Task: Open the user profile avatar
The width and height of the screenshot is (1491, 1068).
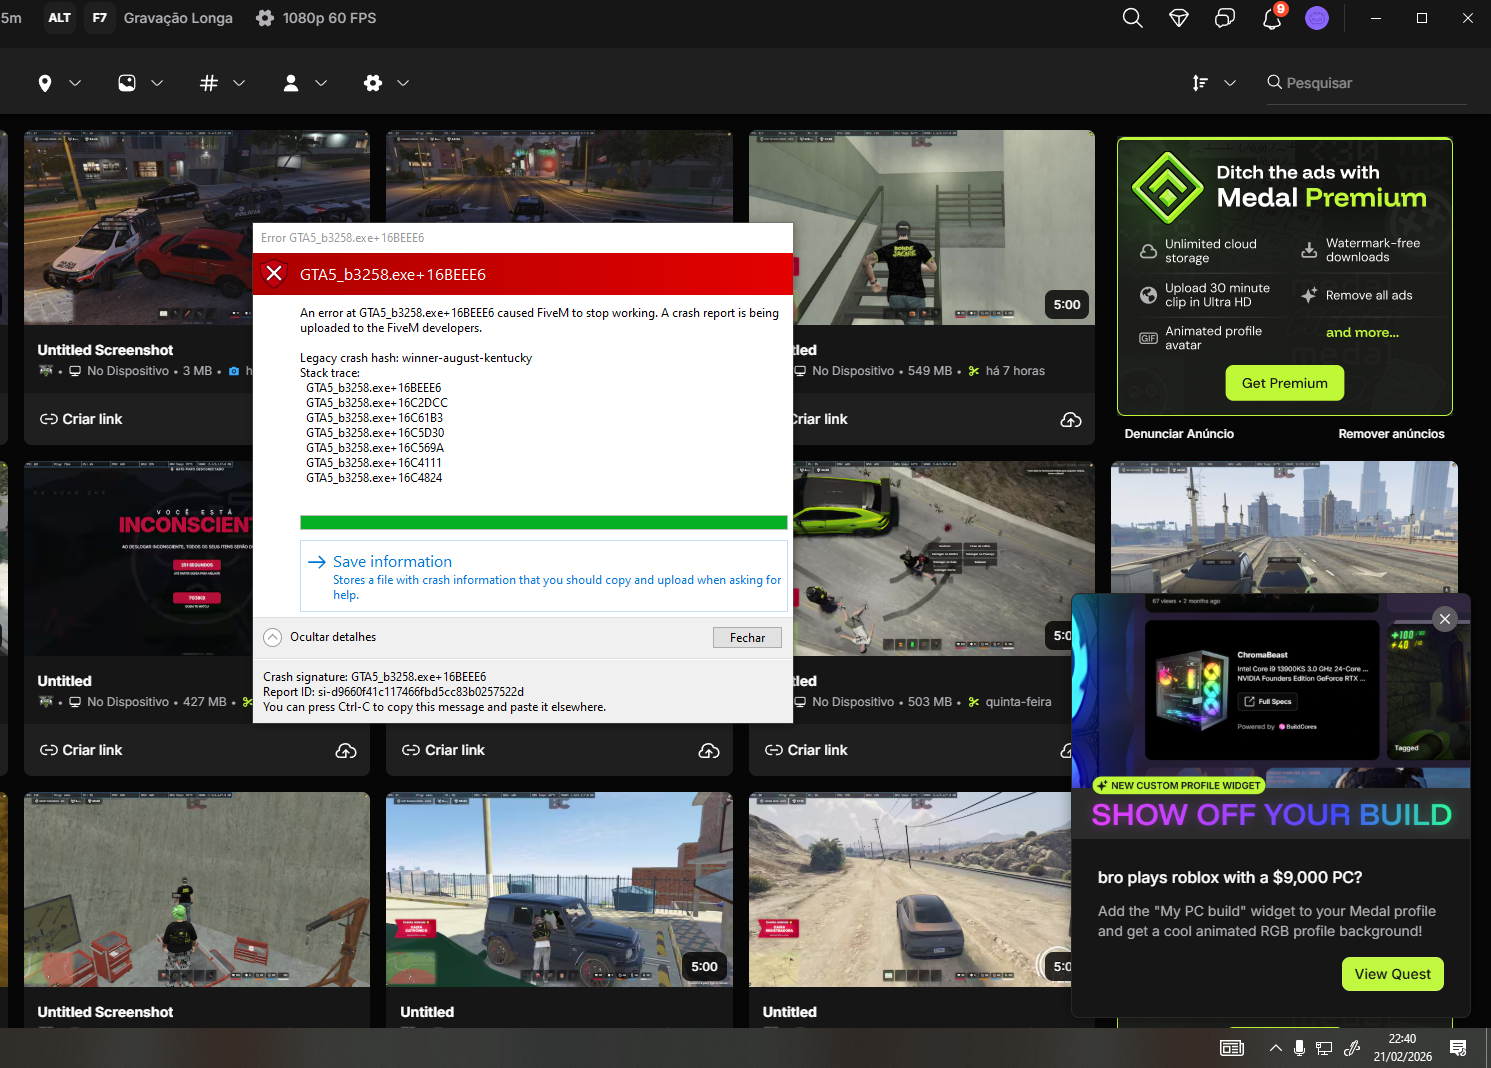Action: click(1317, 18)
